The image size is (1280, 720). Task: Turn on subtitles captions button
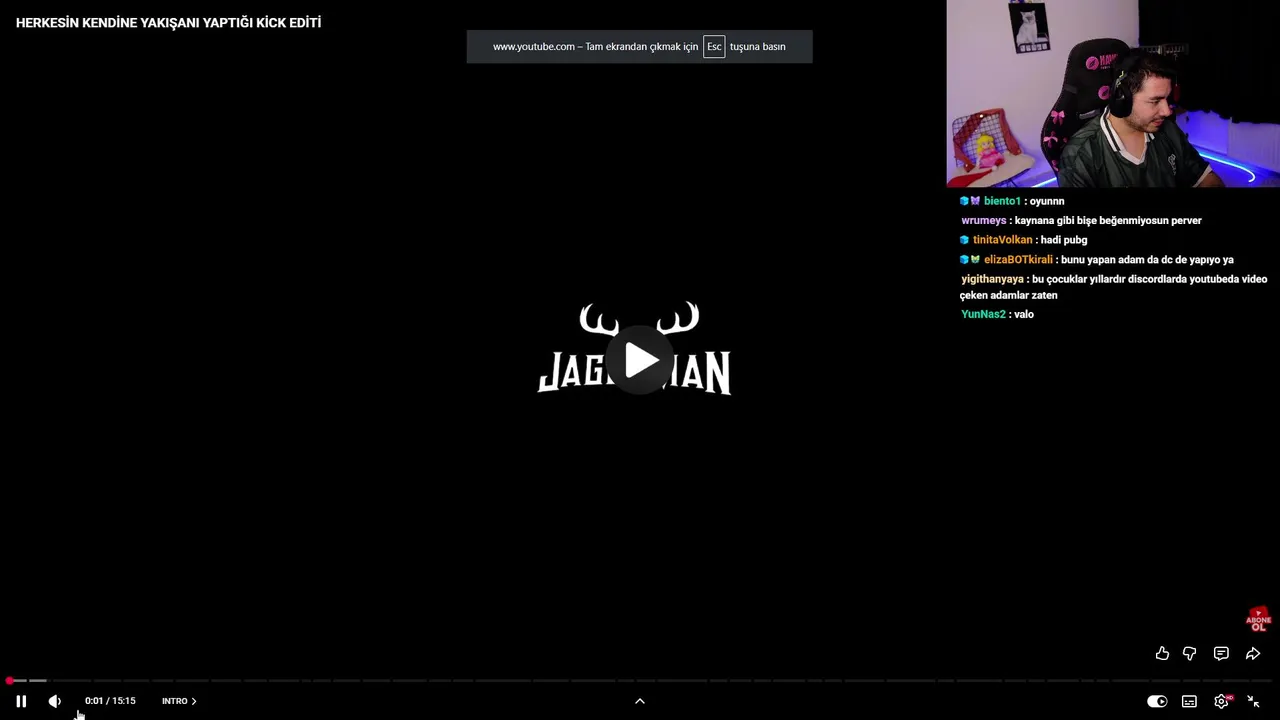pos(1189,701)
